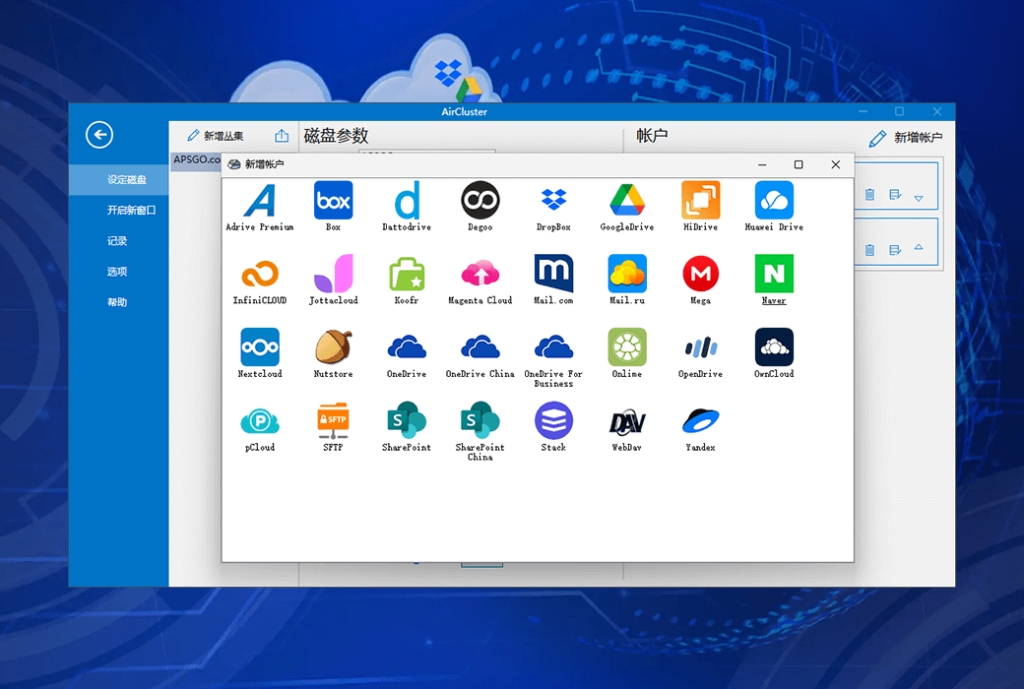Select the Dattodrive icon
The image size is (1024, 689).
click(406, 206)
